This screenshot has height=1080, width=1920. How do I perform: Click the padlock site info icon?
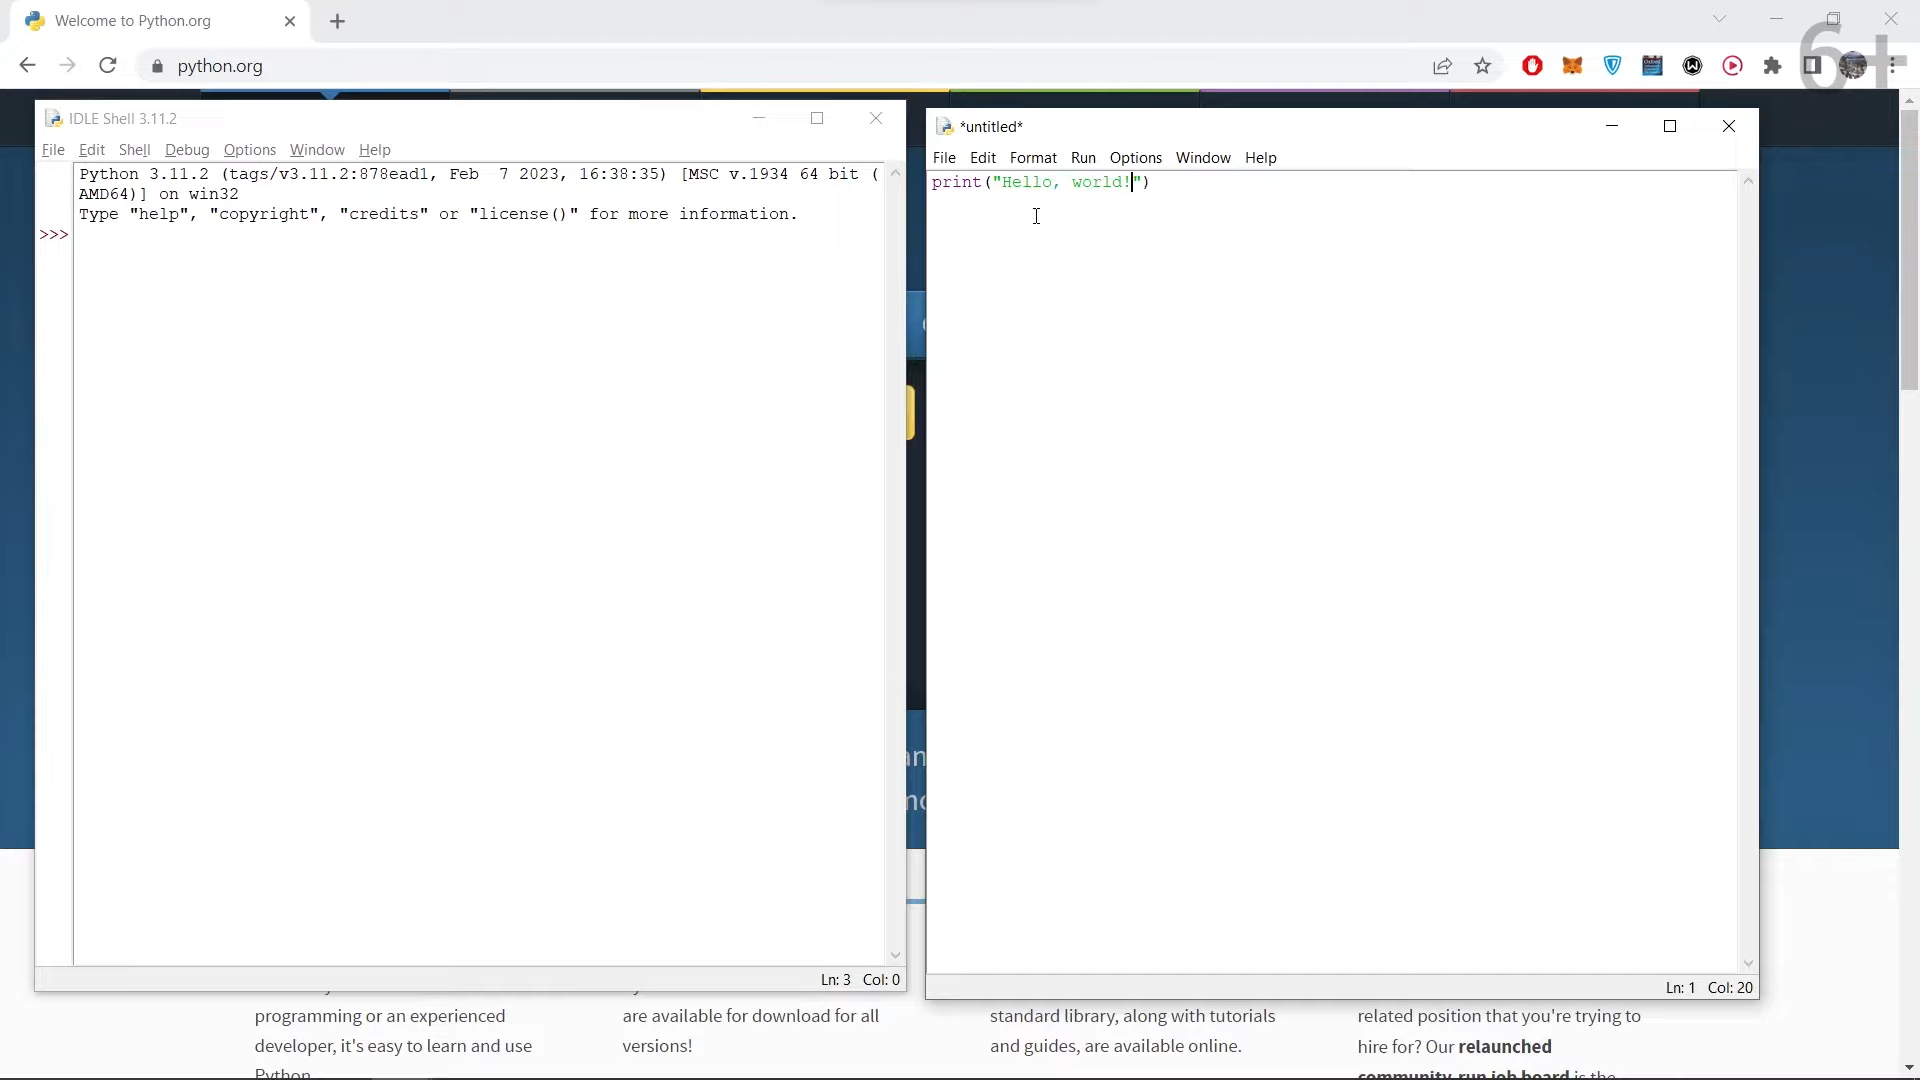(157, 67)
